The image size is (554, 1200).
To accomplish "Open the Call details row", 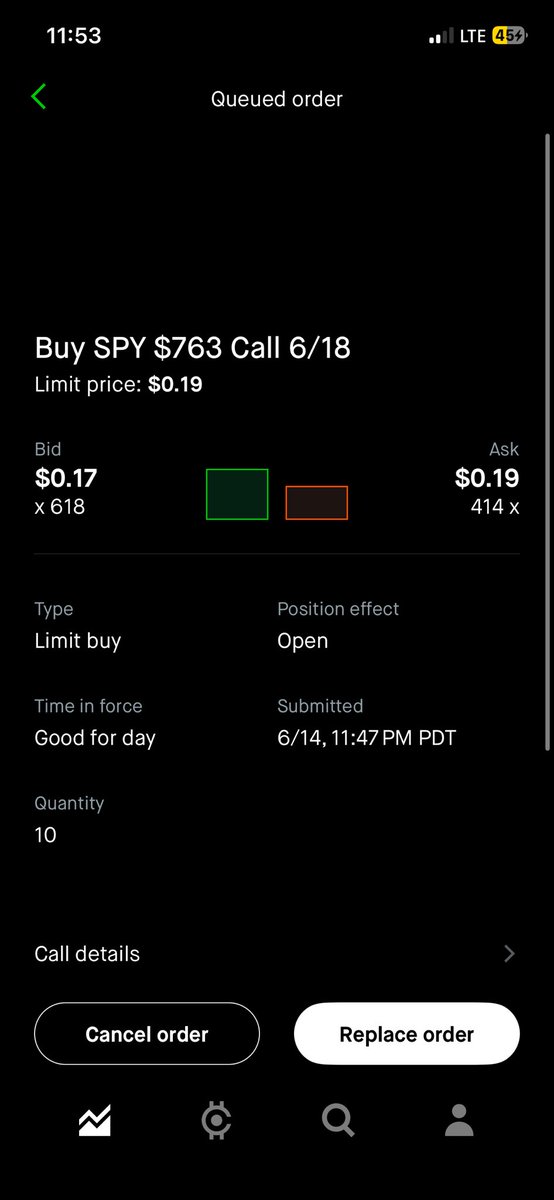I will pos(277,954).
